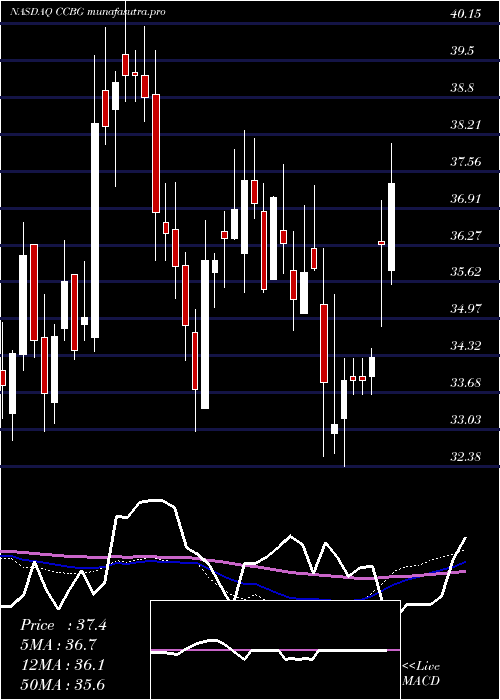500x700 pixels.
Task: Click the 36.27 price axis label
Action: click(x=465, y=235)
